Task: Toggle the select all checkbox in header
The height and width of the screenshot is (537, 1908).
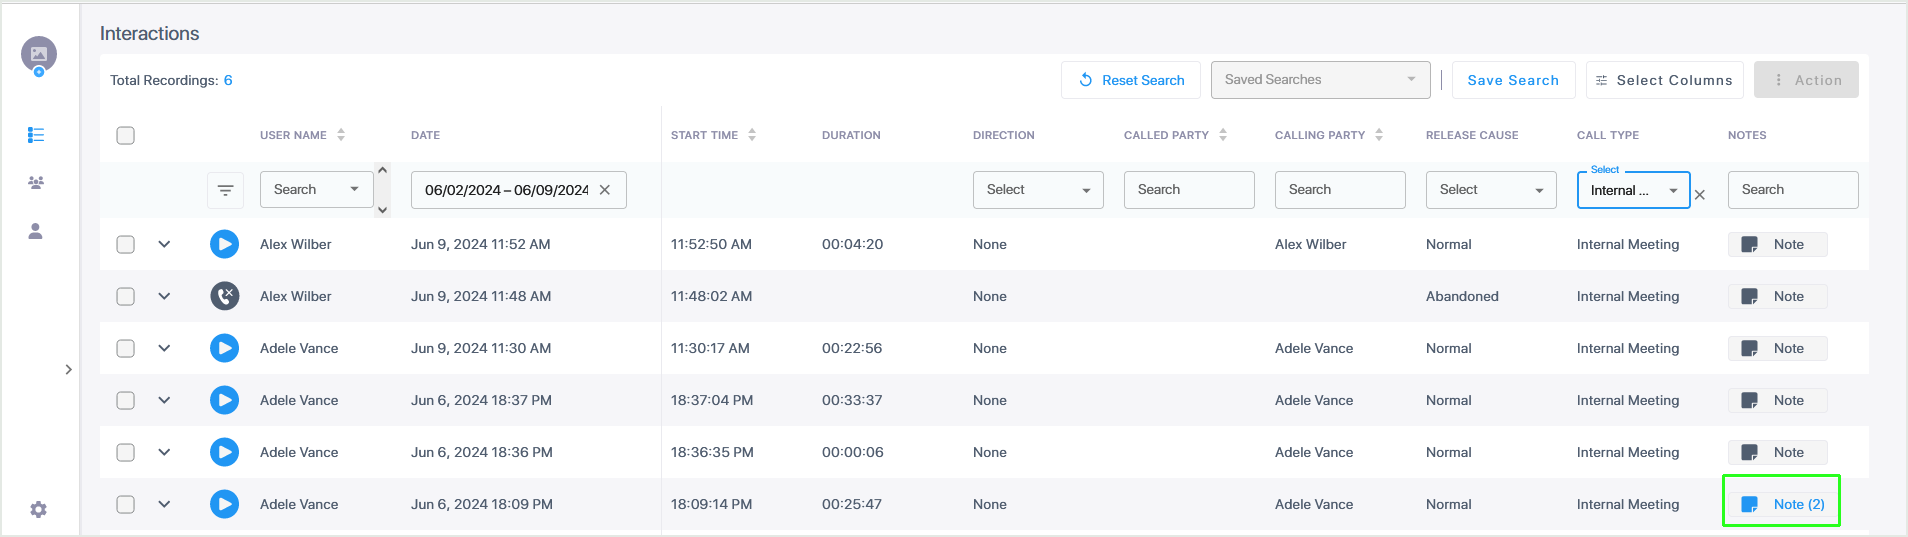Action: pyautogui.click(x=125, y=135)
